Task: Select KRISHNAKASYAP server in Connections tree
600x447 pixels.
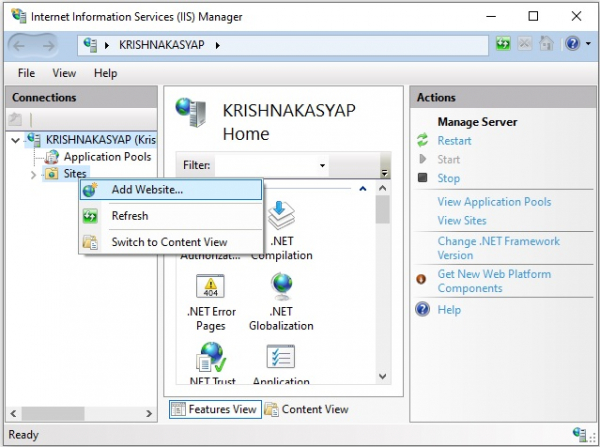Action: [101, 140]
